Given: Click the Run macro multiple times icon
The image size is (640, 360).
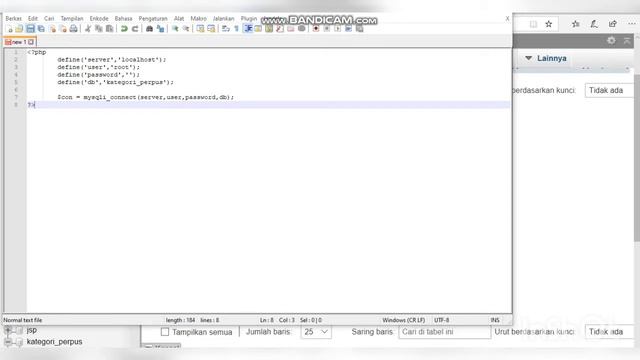Looking at the screenshot, I should pos(348,29).
